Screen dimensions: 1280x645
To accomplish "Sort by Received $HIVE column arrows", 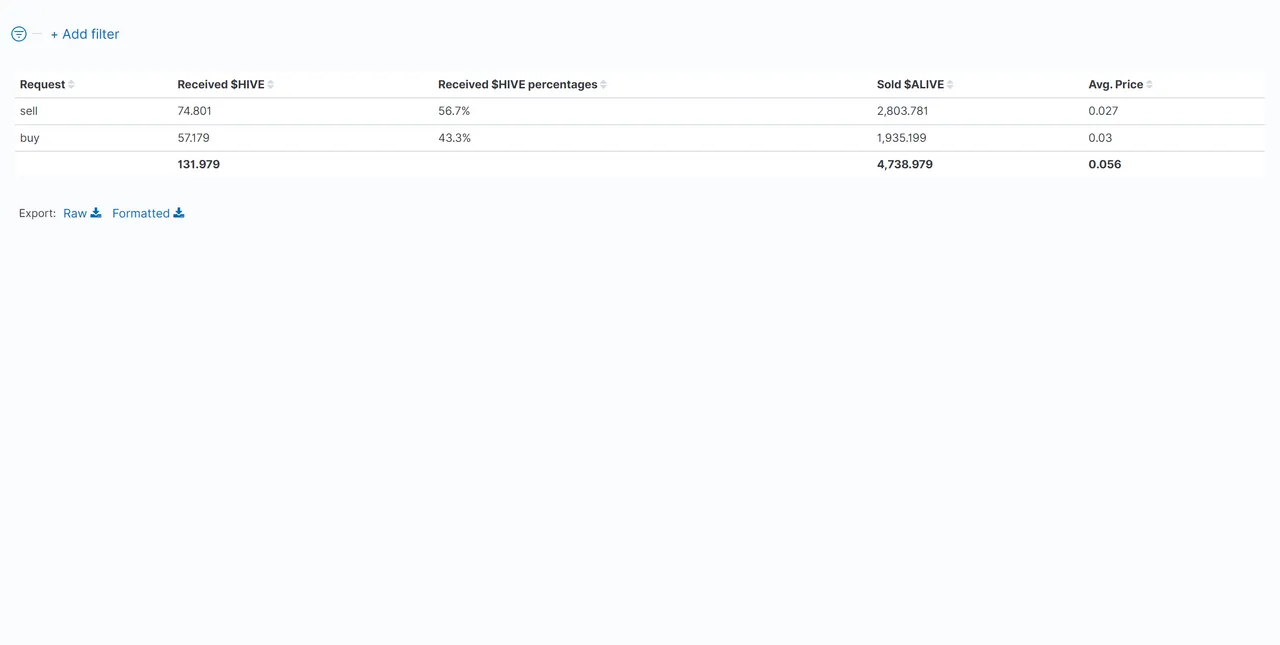I will [271, 85].
